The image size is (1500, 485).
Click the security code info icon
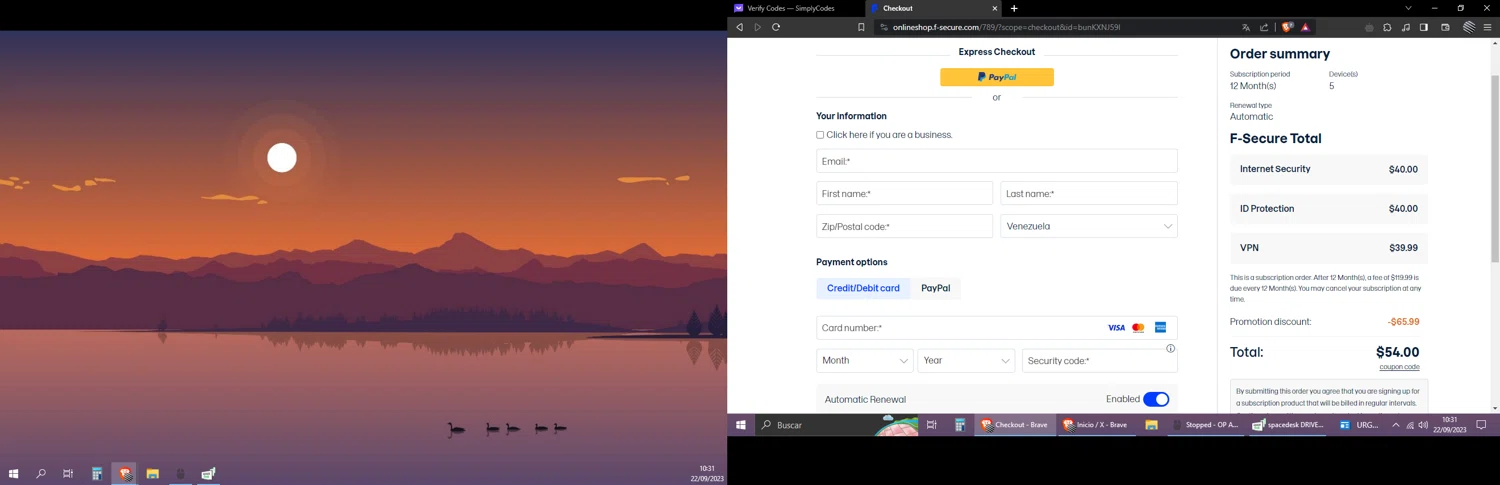1170,349
